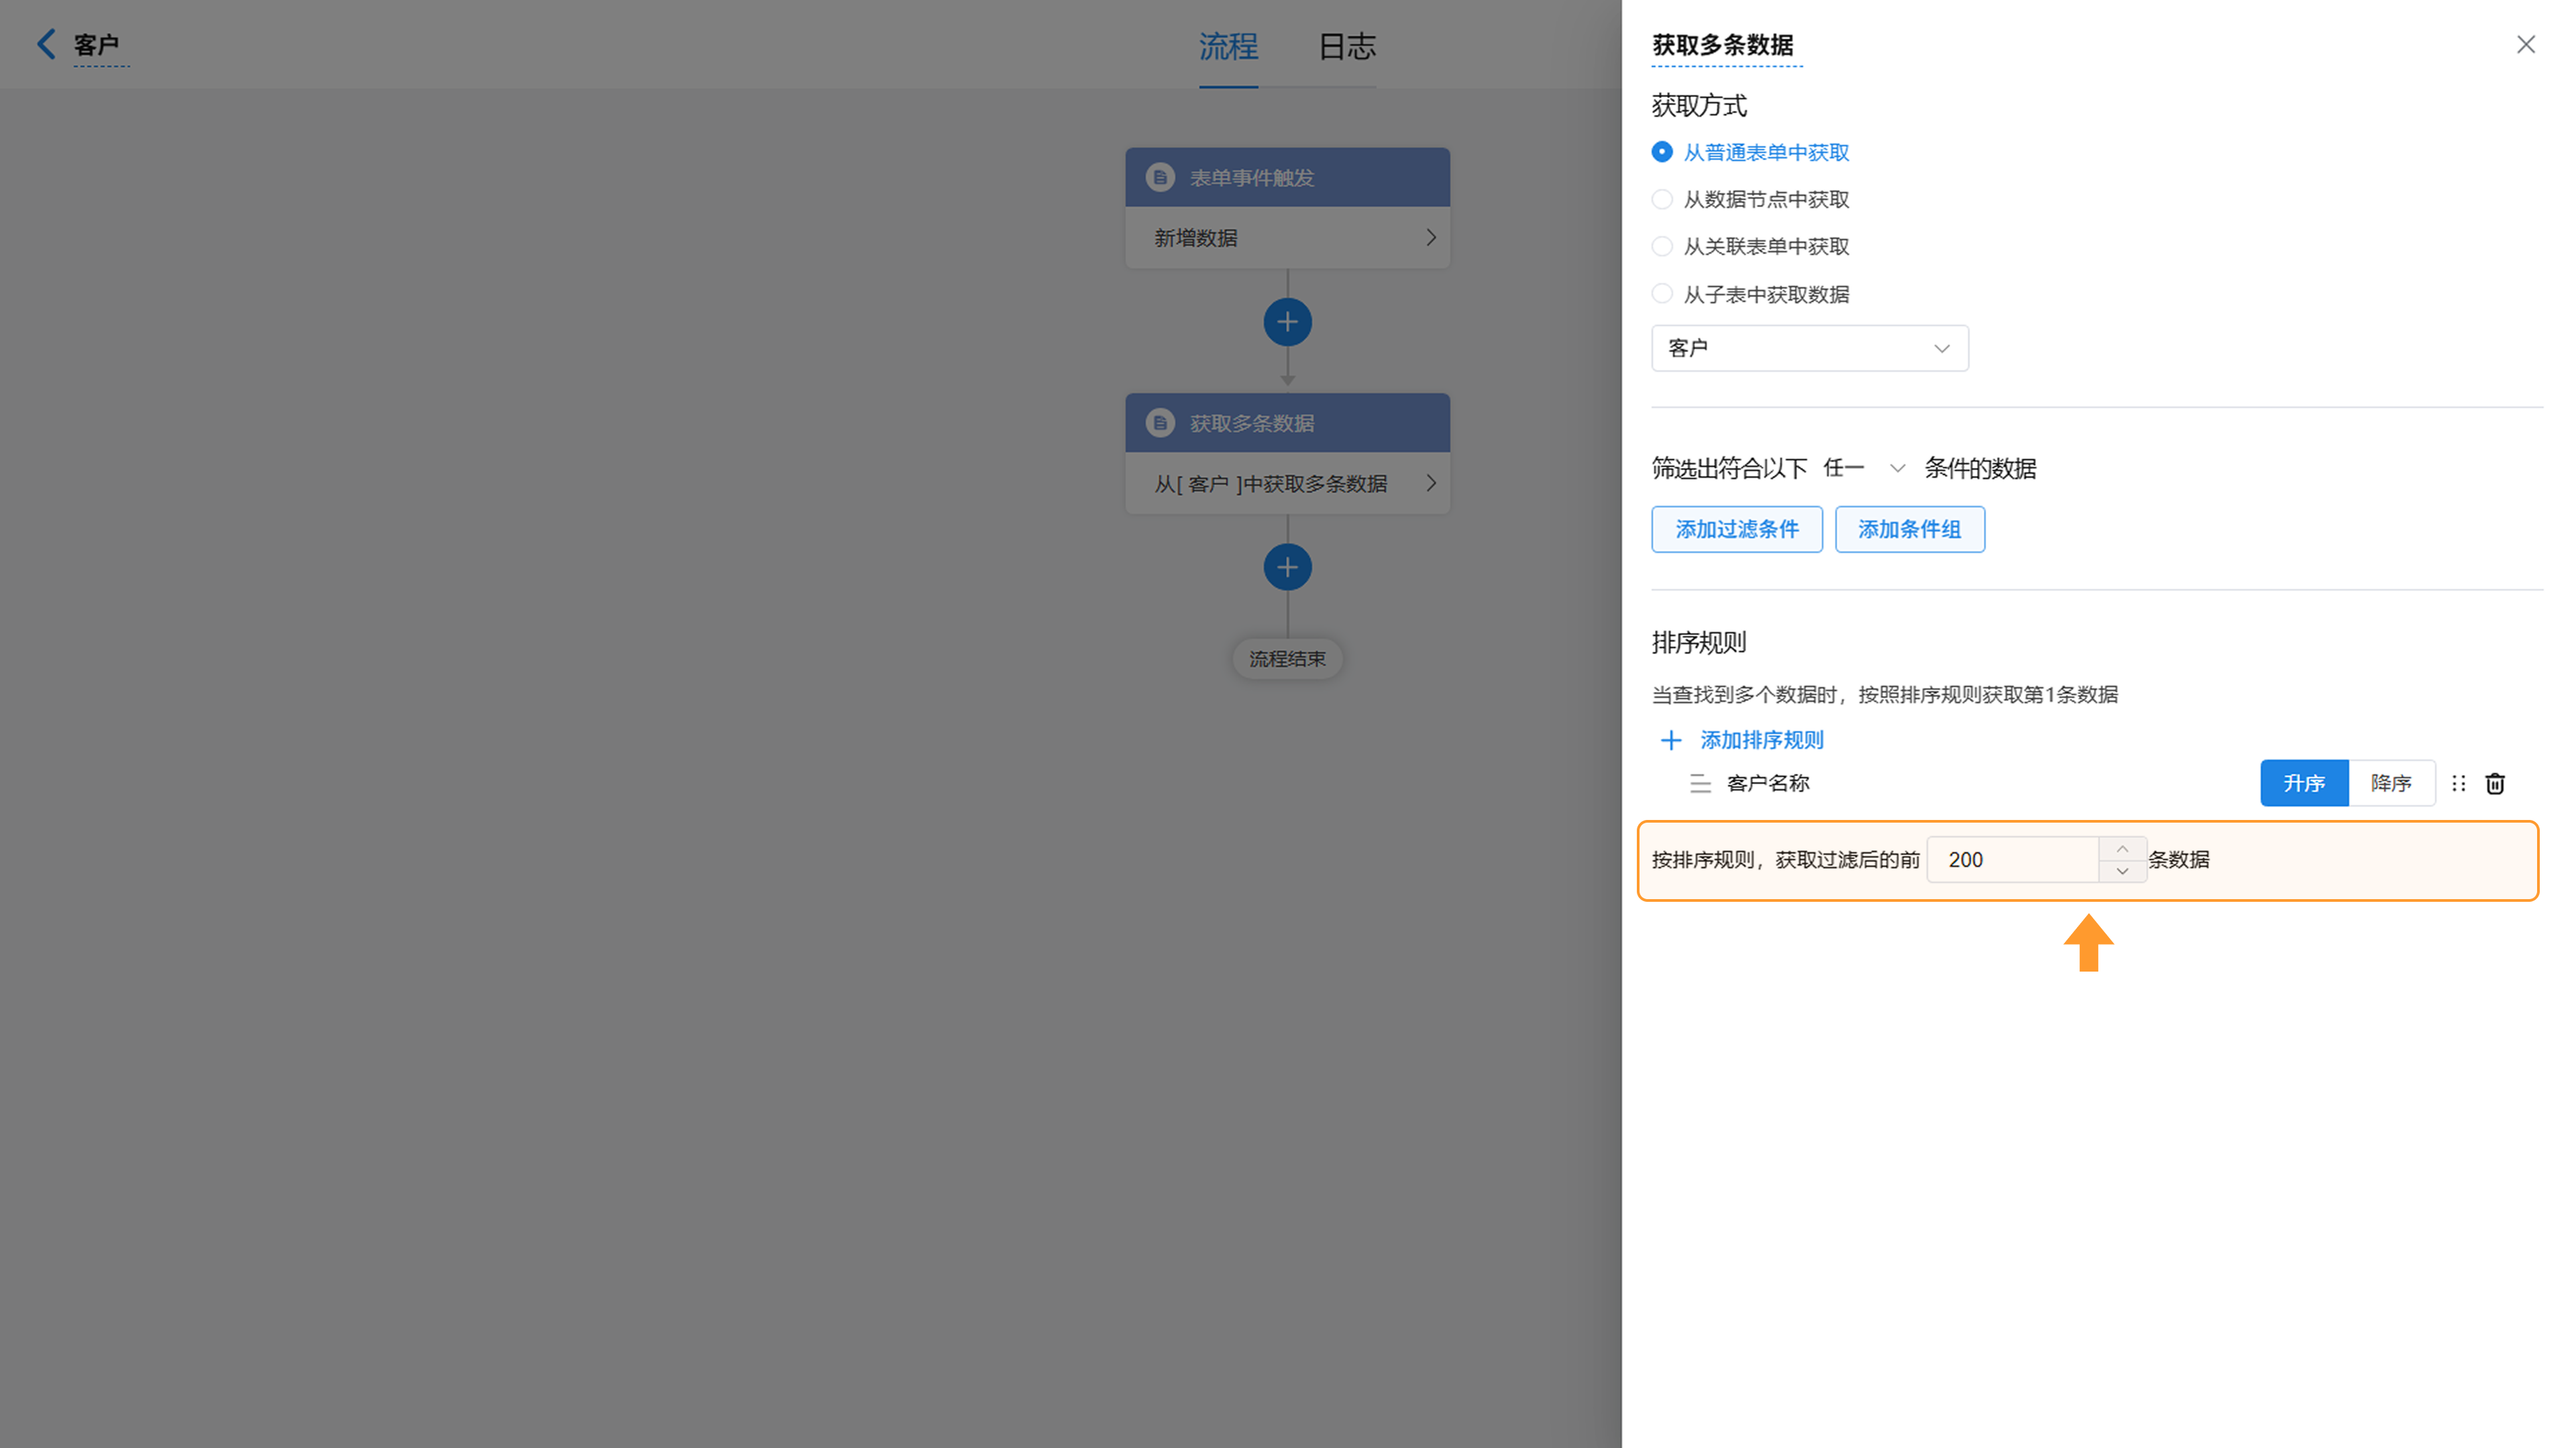Delete the 客户名称 sort rule
The height and width of the screenshot is (1448, 2576).
2495,783
